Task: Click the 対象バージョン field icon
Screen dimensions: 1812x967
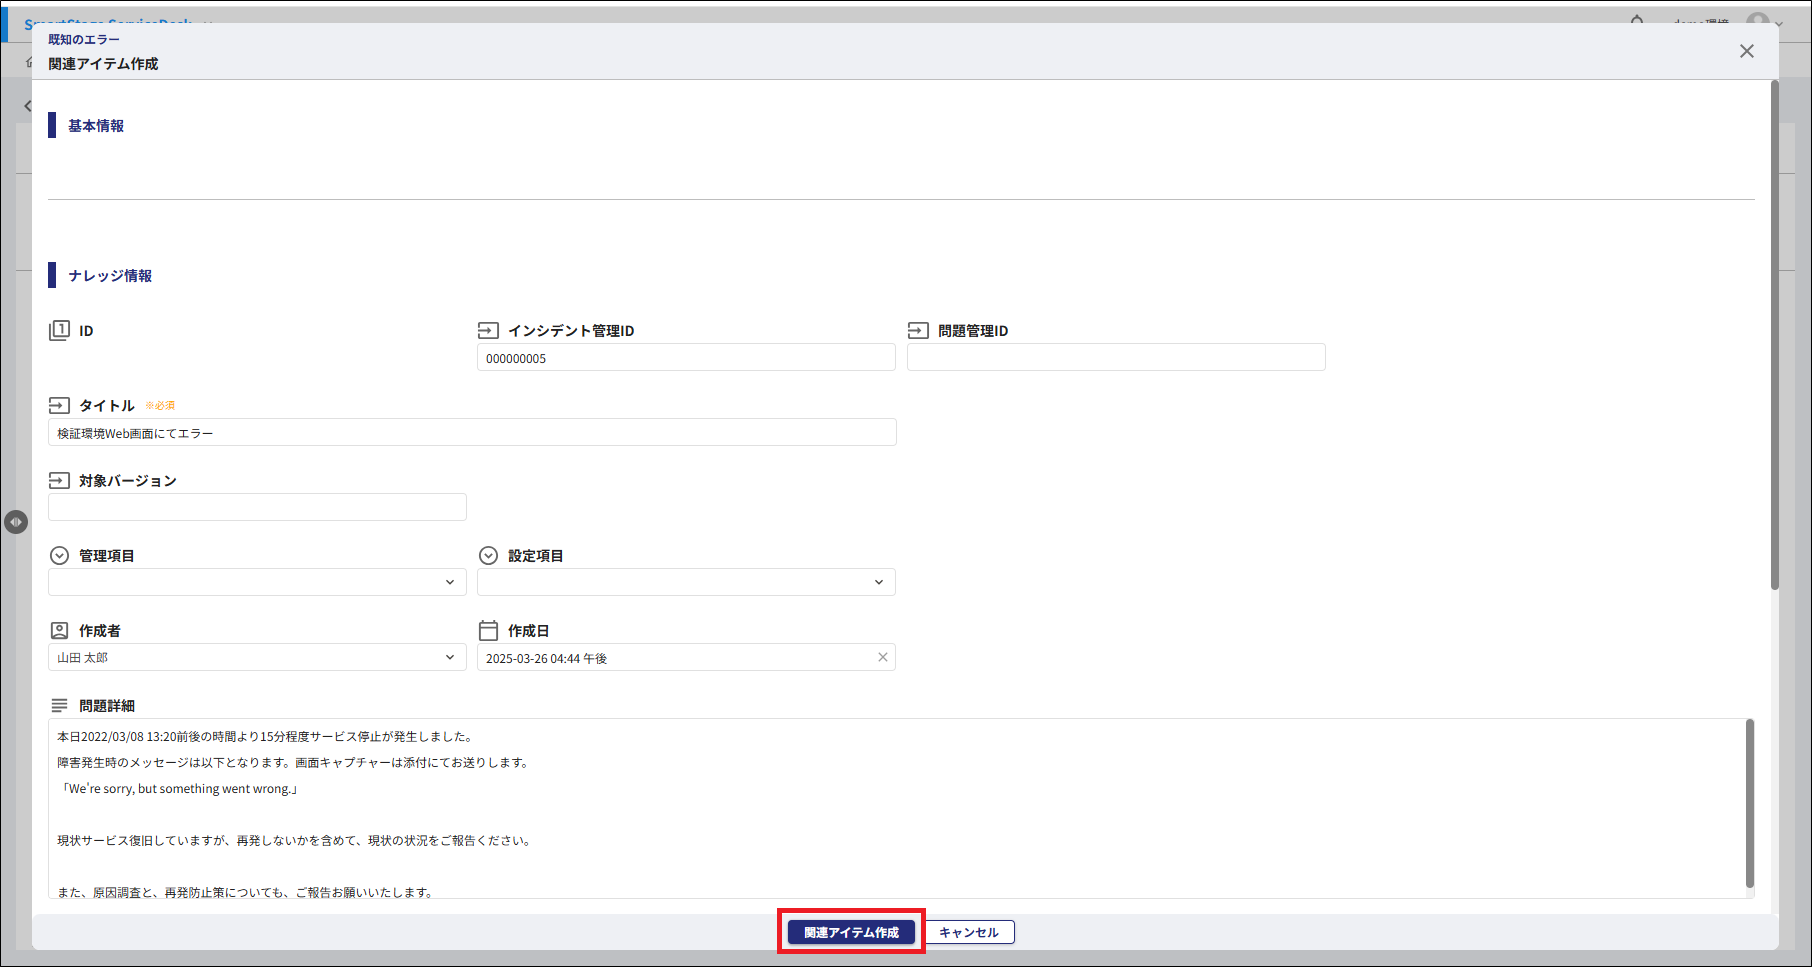Action: (x=59, y=481)
